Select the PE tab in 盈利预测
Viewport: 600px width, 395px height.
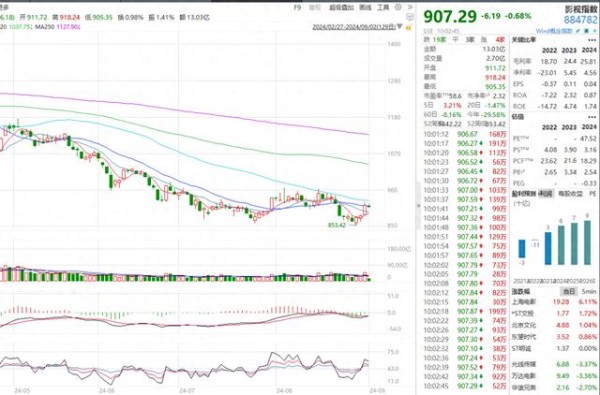click(x=592, y=194)
